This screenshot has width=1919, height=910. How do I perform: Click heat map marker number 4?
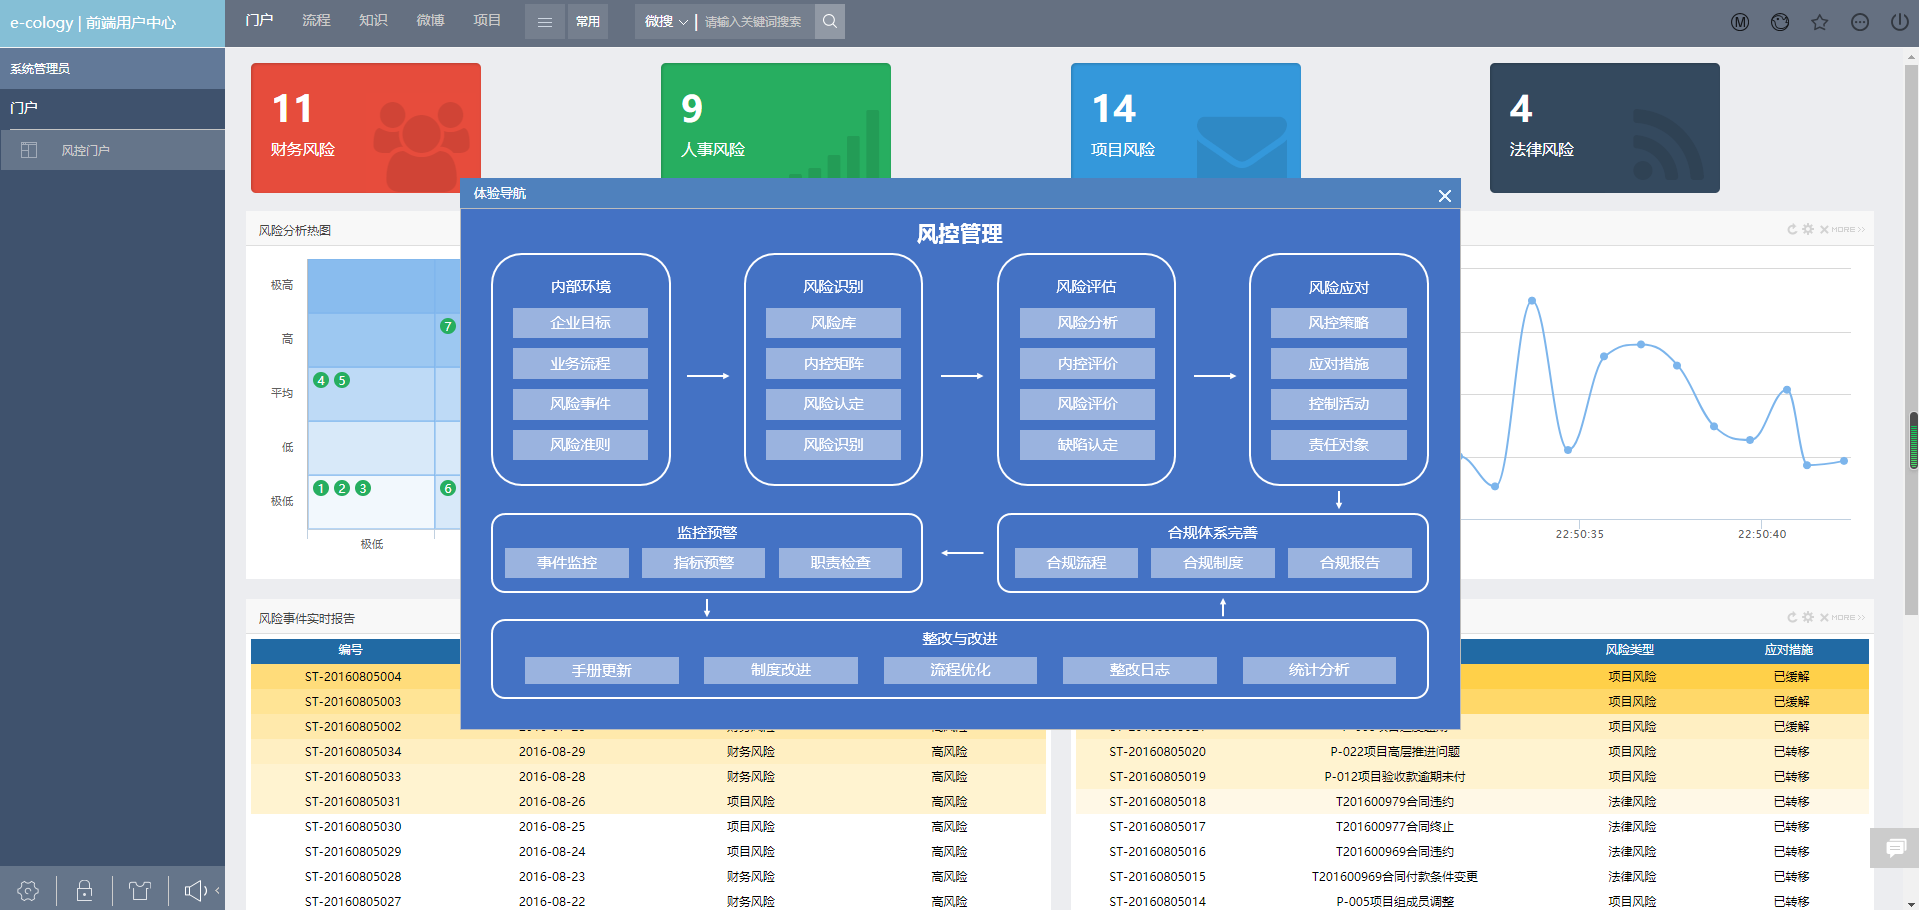(x=321, y=380)
